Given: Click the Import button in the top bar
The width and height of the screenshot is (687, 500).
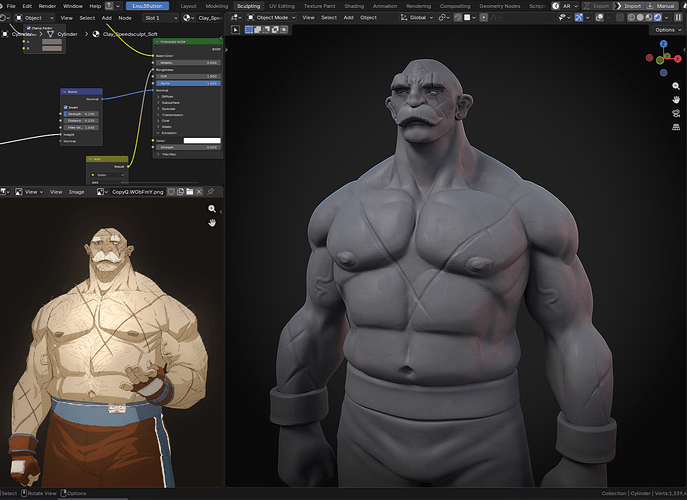Looking at the screenshot, I should click(x=628, y=6).
